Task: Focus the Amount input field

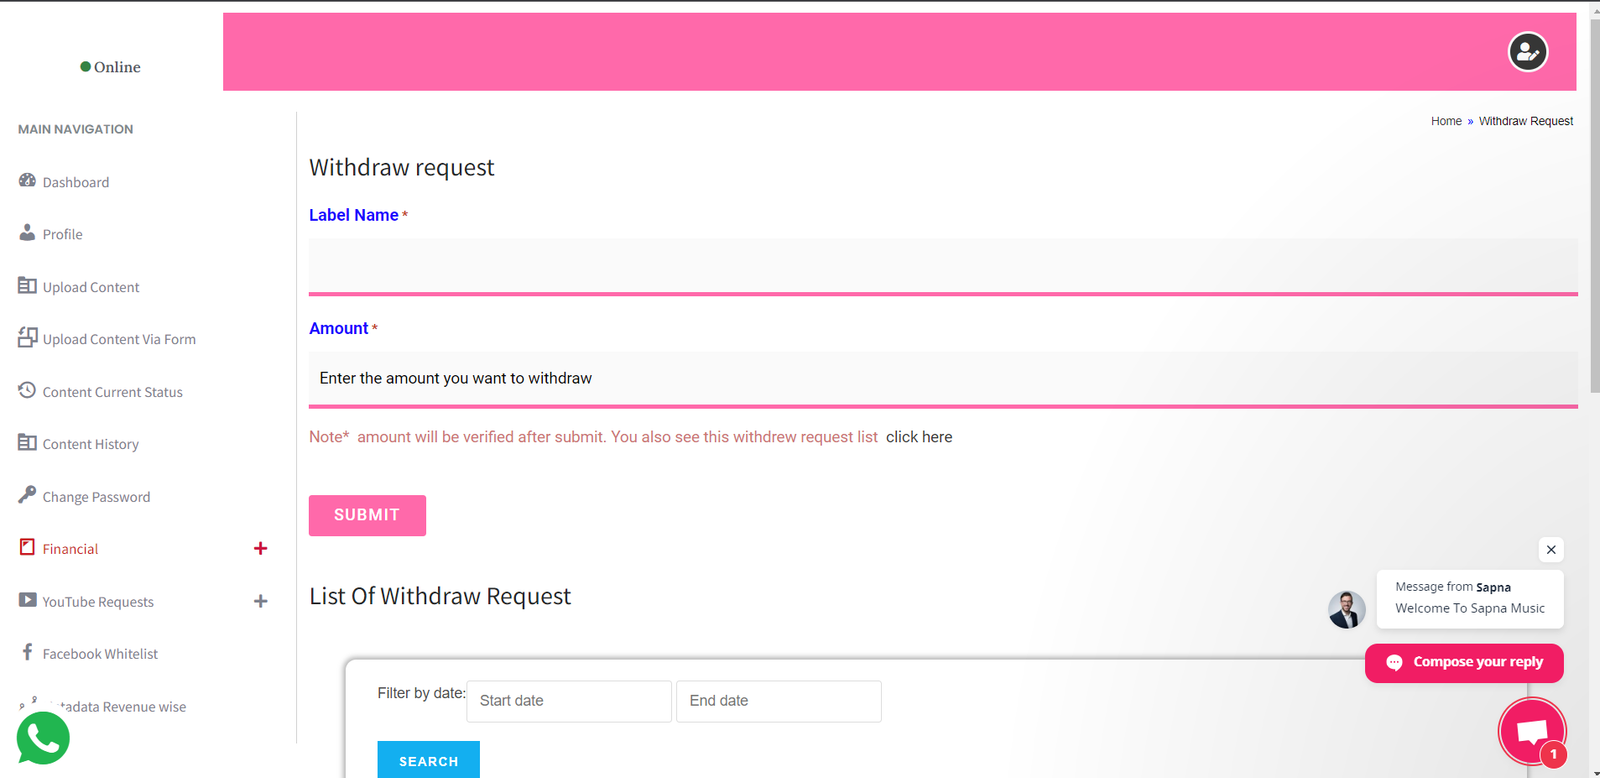Action: pyautogui.click(x=942, y=378)
